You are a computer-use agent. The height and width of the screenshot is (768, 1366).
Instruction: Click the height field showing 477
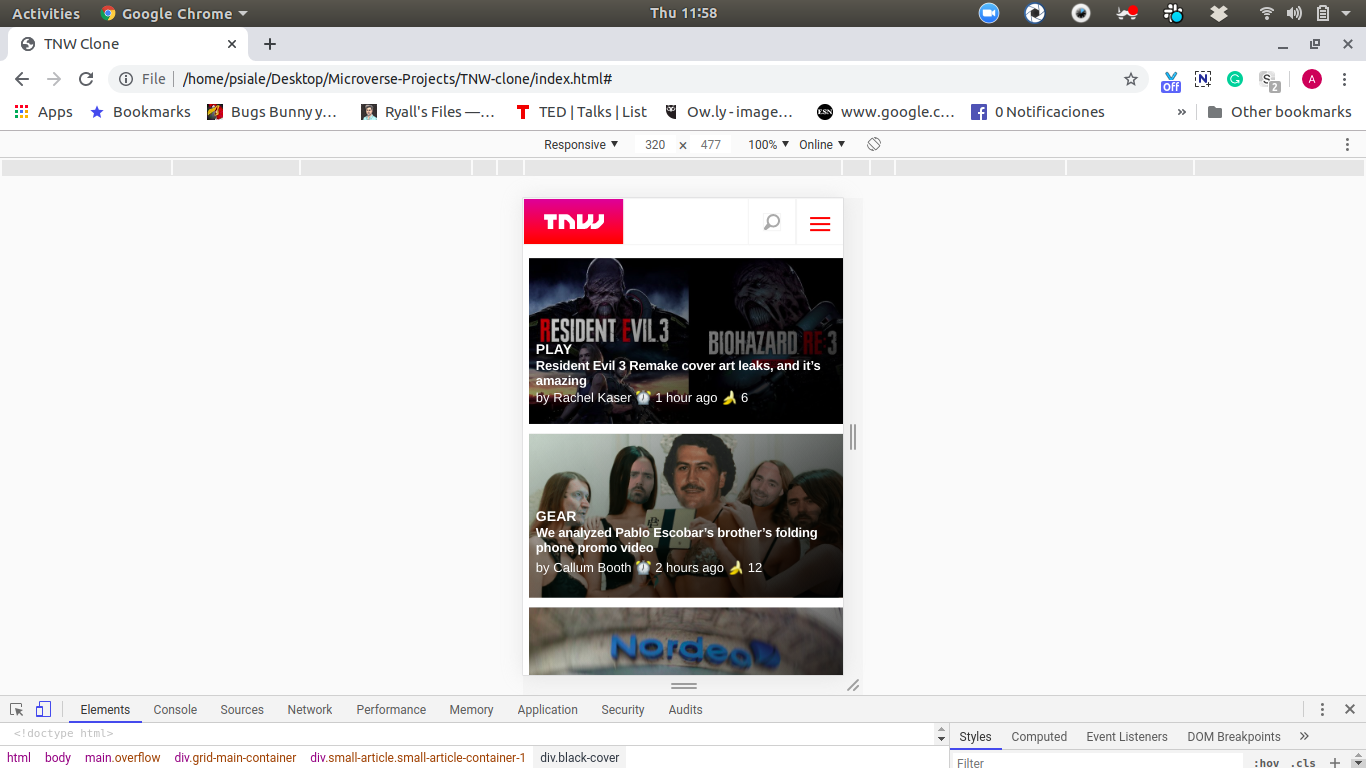click(x=711, y=144)
